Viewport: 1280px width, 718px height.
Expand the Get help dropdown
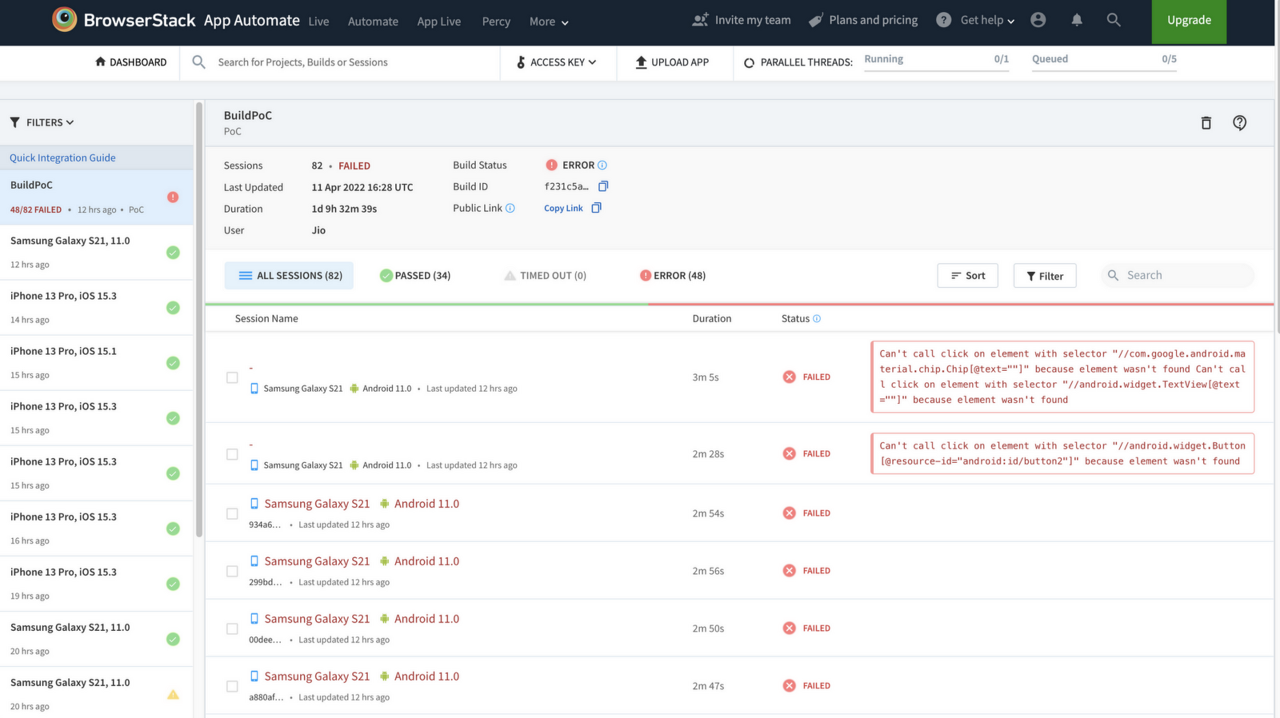click(987, 20)
